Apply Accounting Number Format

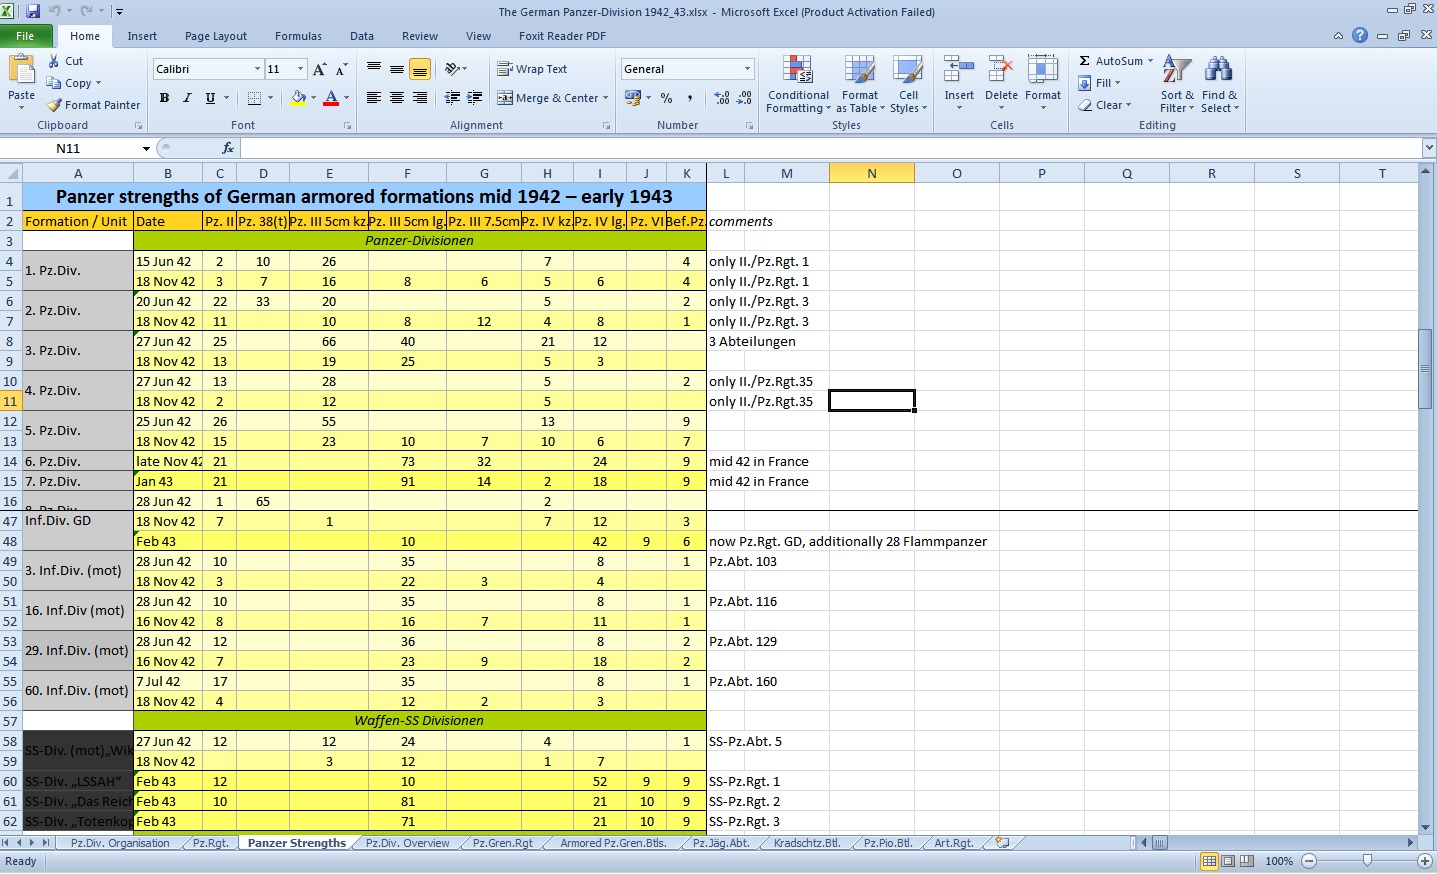pyautogui.click(x=632, y=98)
